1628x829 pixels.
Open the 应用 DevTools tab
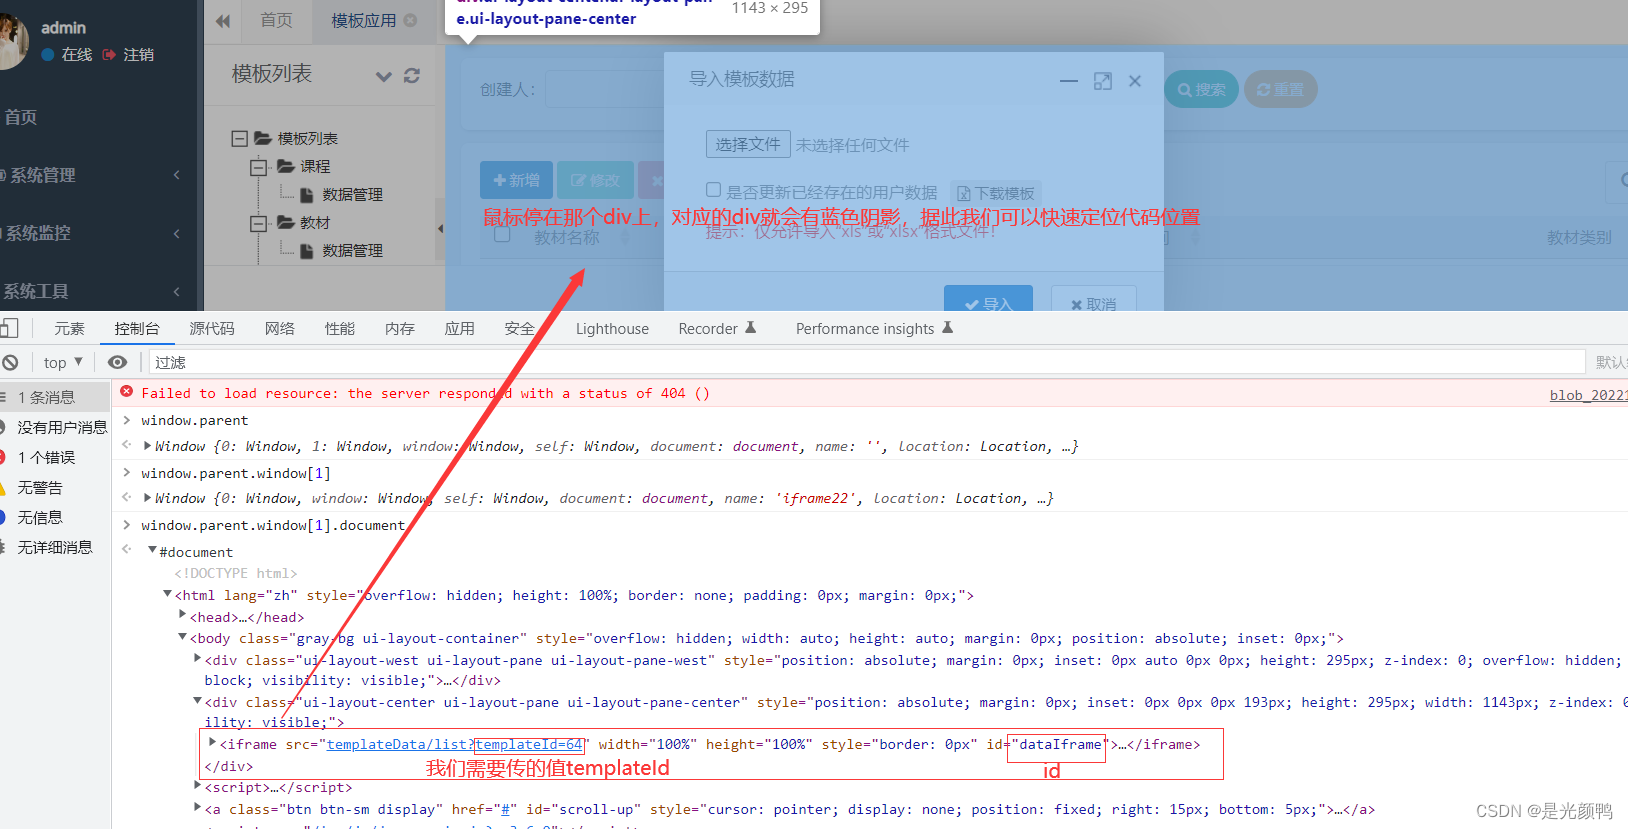pos(460,328)
